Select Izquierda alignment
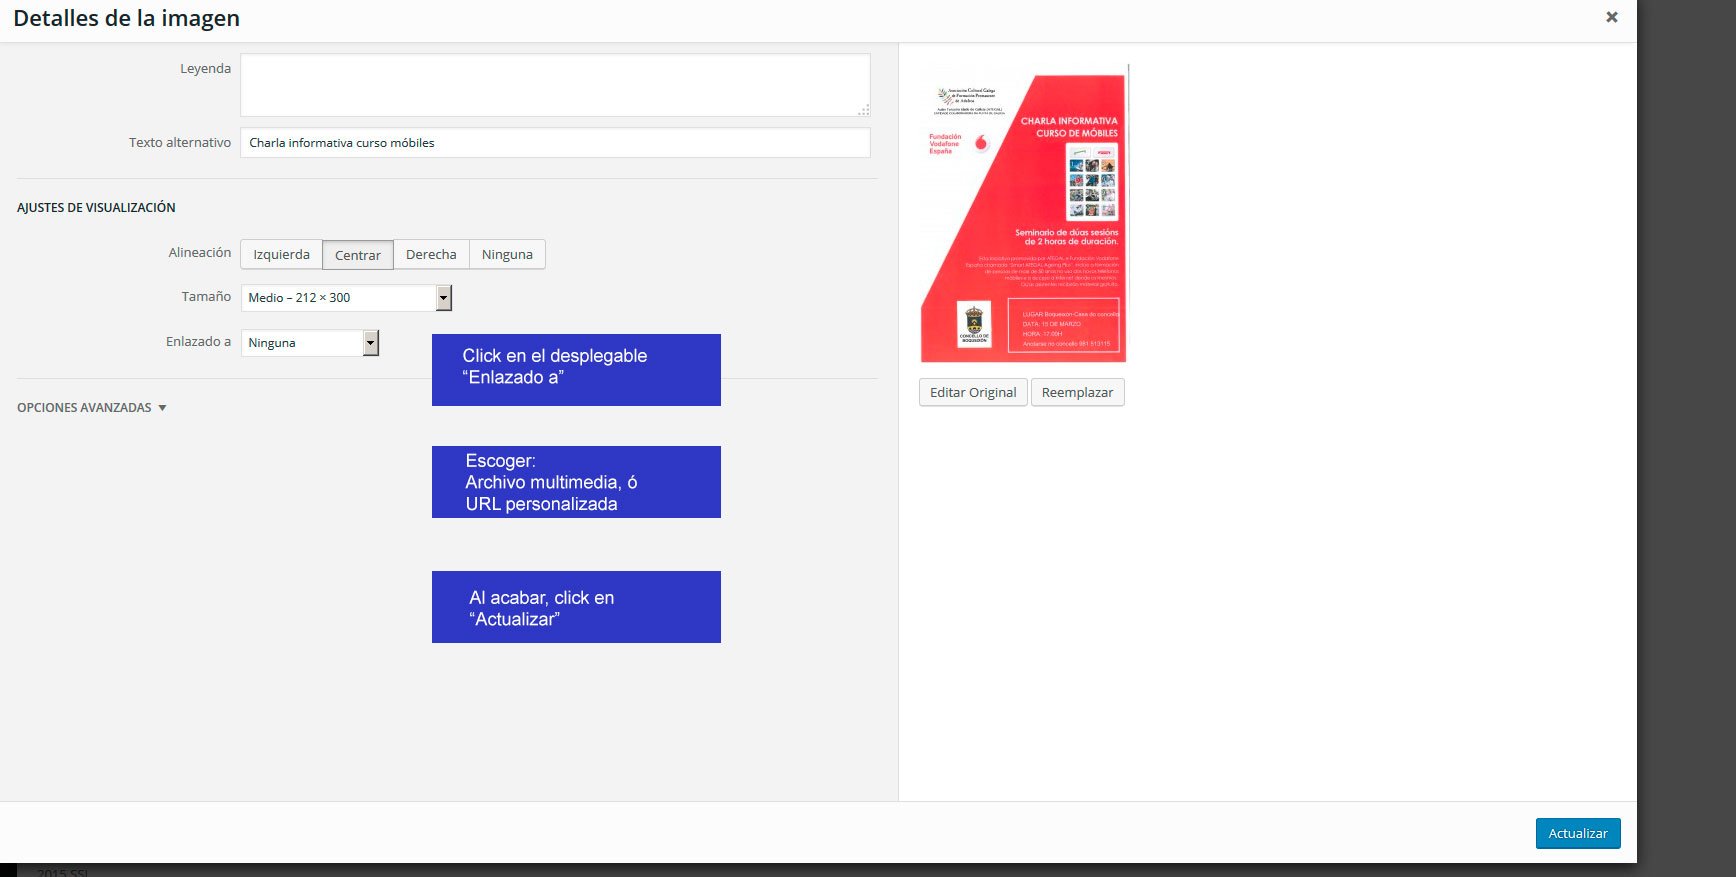1736x877 pixels. (281, 255)
